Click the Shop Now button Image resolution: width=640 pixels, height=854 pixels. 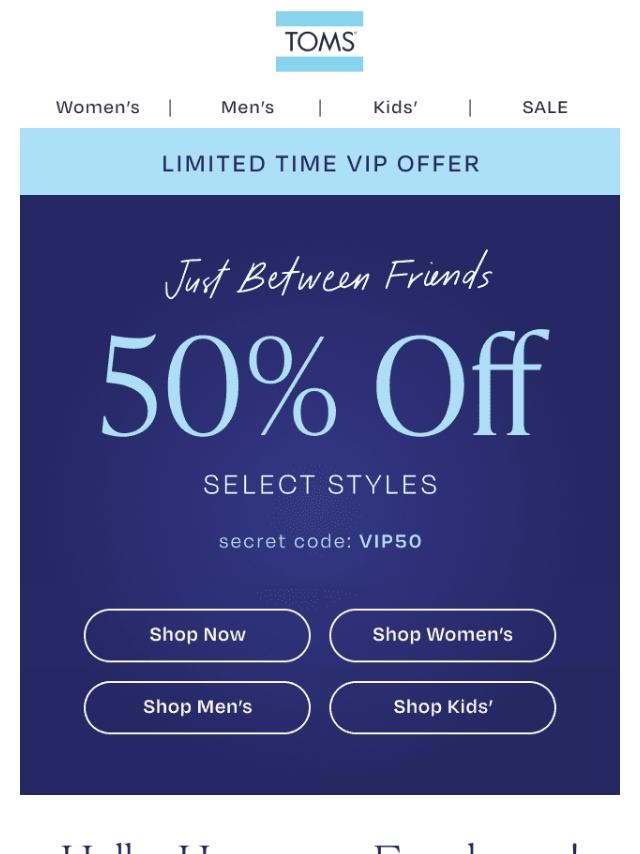coord(197,635)
